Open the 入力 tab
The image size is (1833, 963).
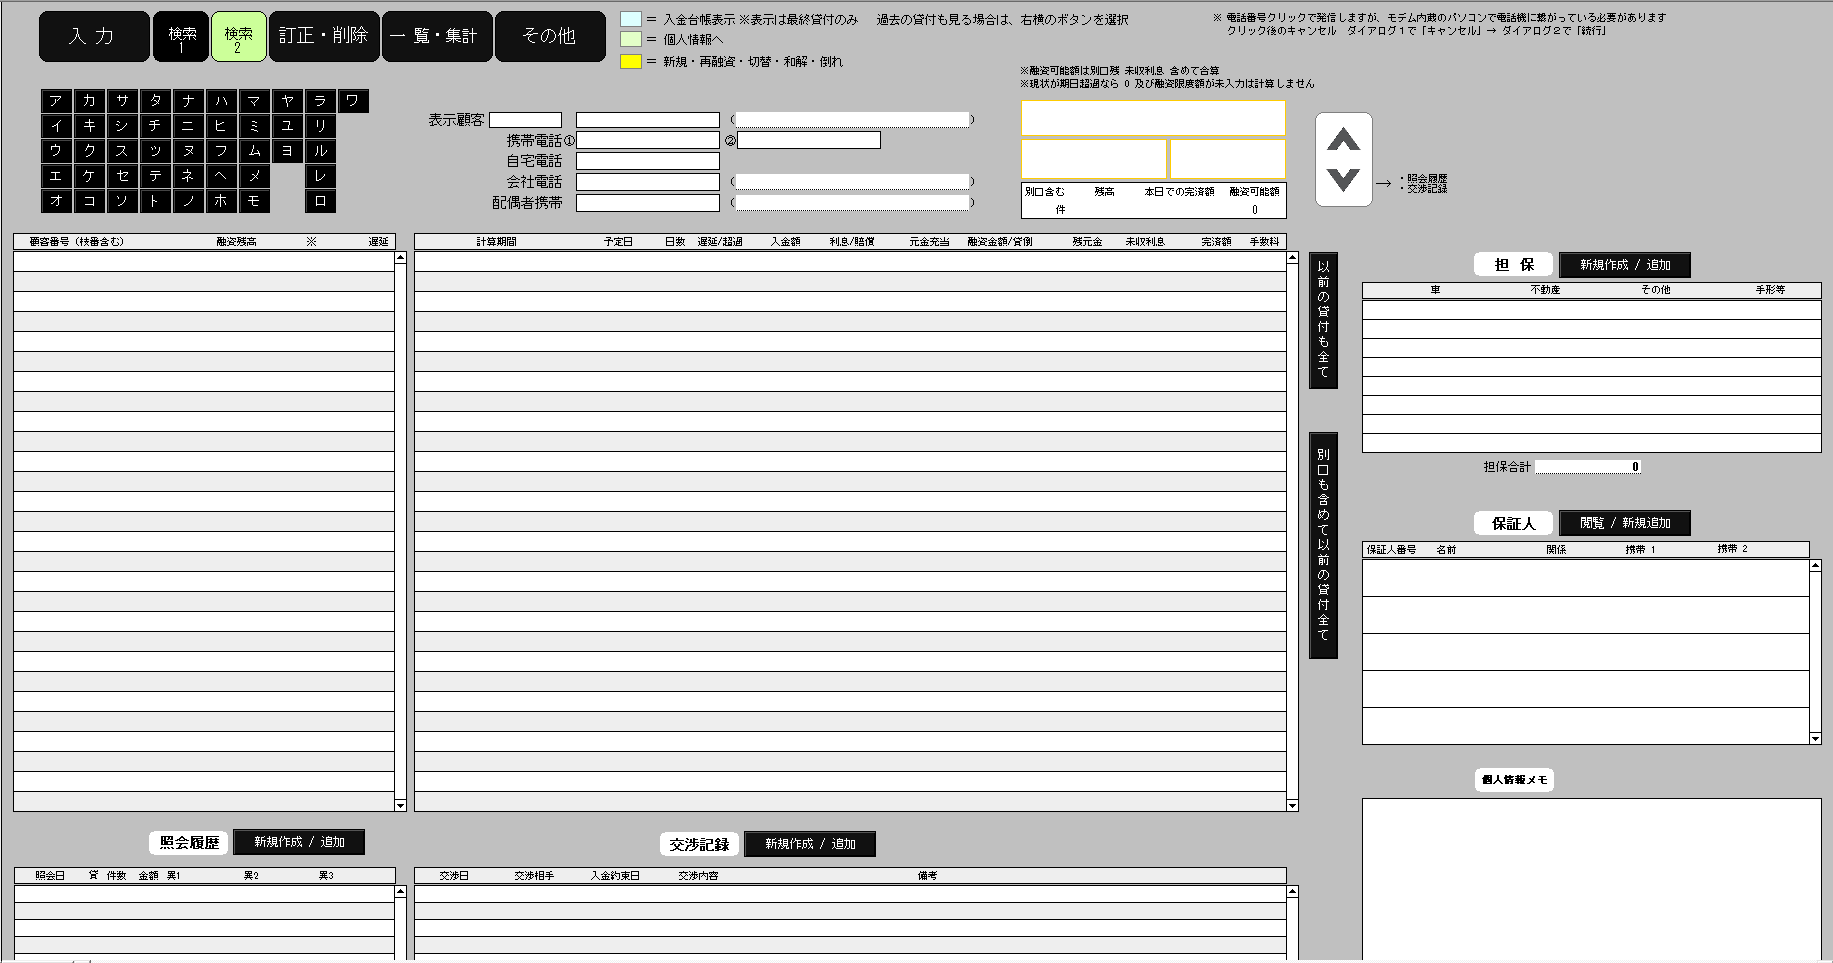[x=94, y=36]
